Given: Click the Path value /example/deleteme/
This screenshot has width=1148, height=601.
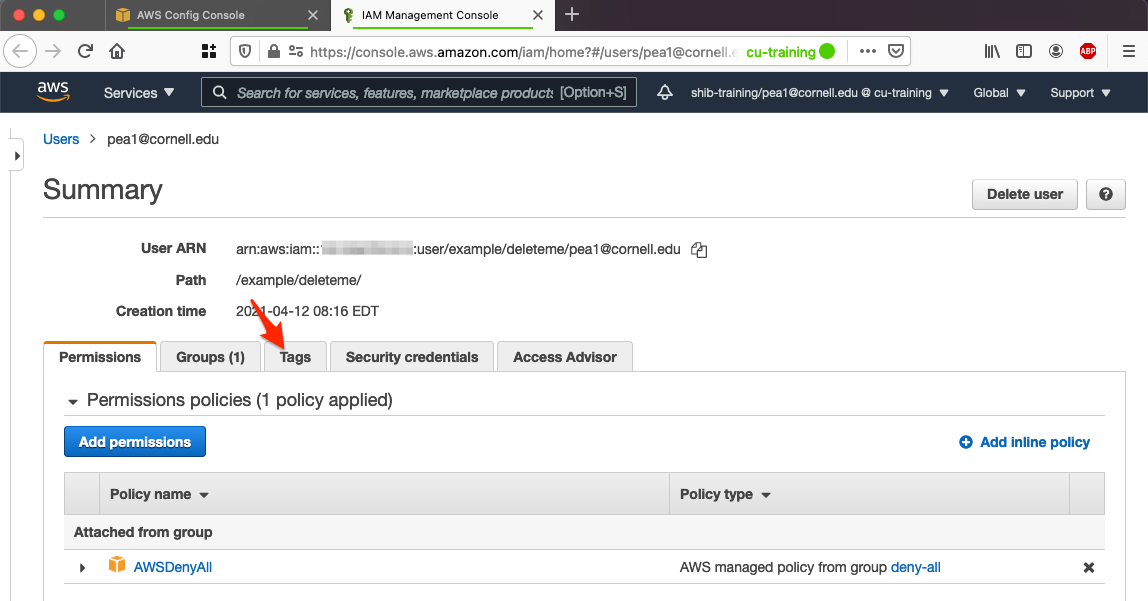Looking at the screenshot, I should tap(298, 280).
